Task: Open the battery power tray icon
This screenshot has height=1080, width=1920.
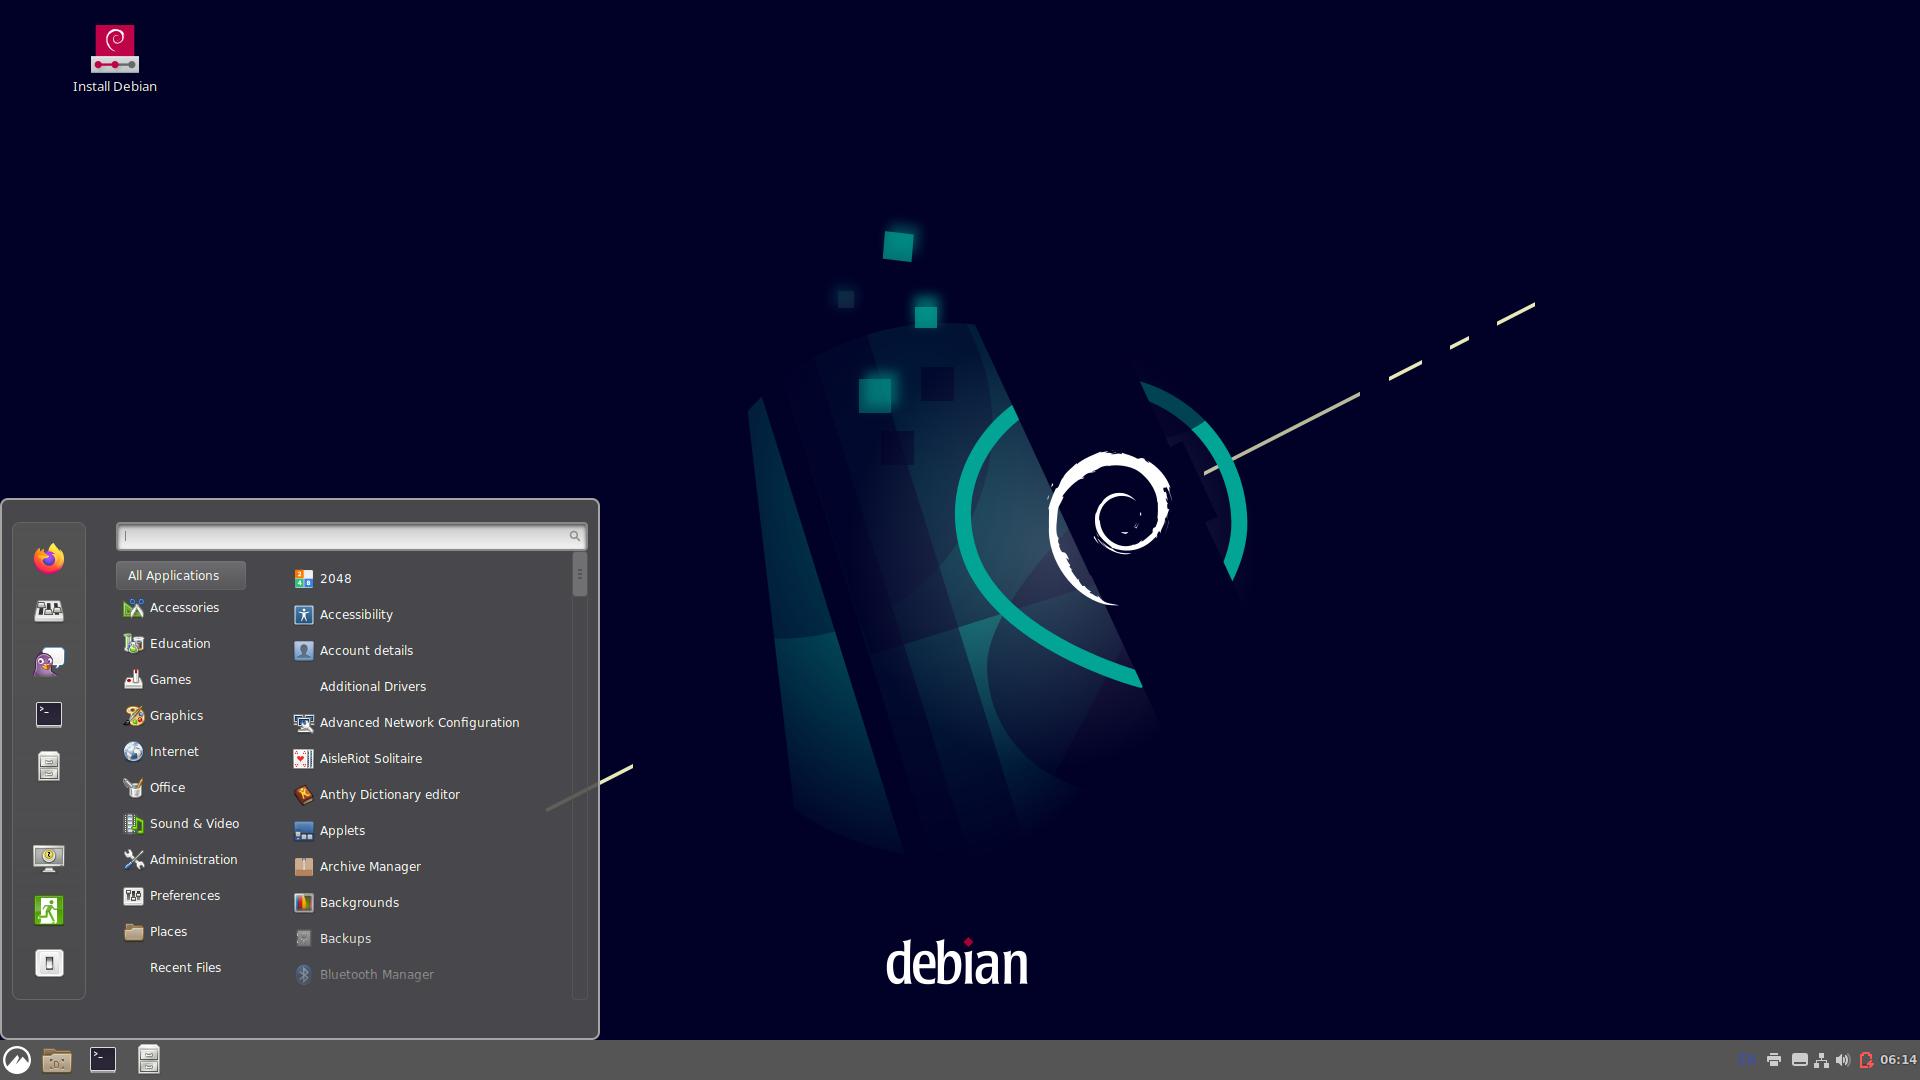Action: click(1865, 1060)
